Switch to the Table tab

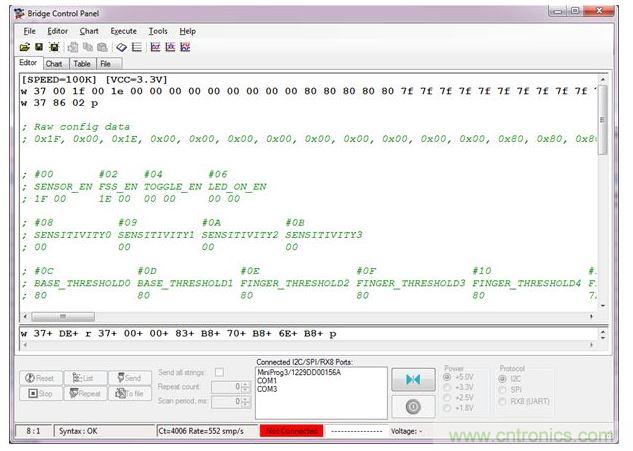pyautogui.click(x=81, y=63)
